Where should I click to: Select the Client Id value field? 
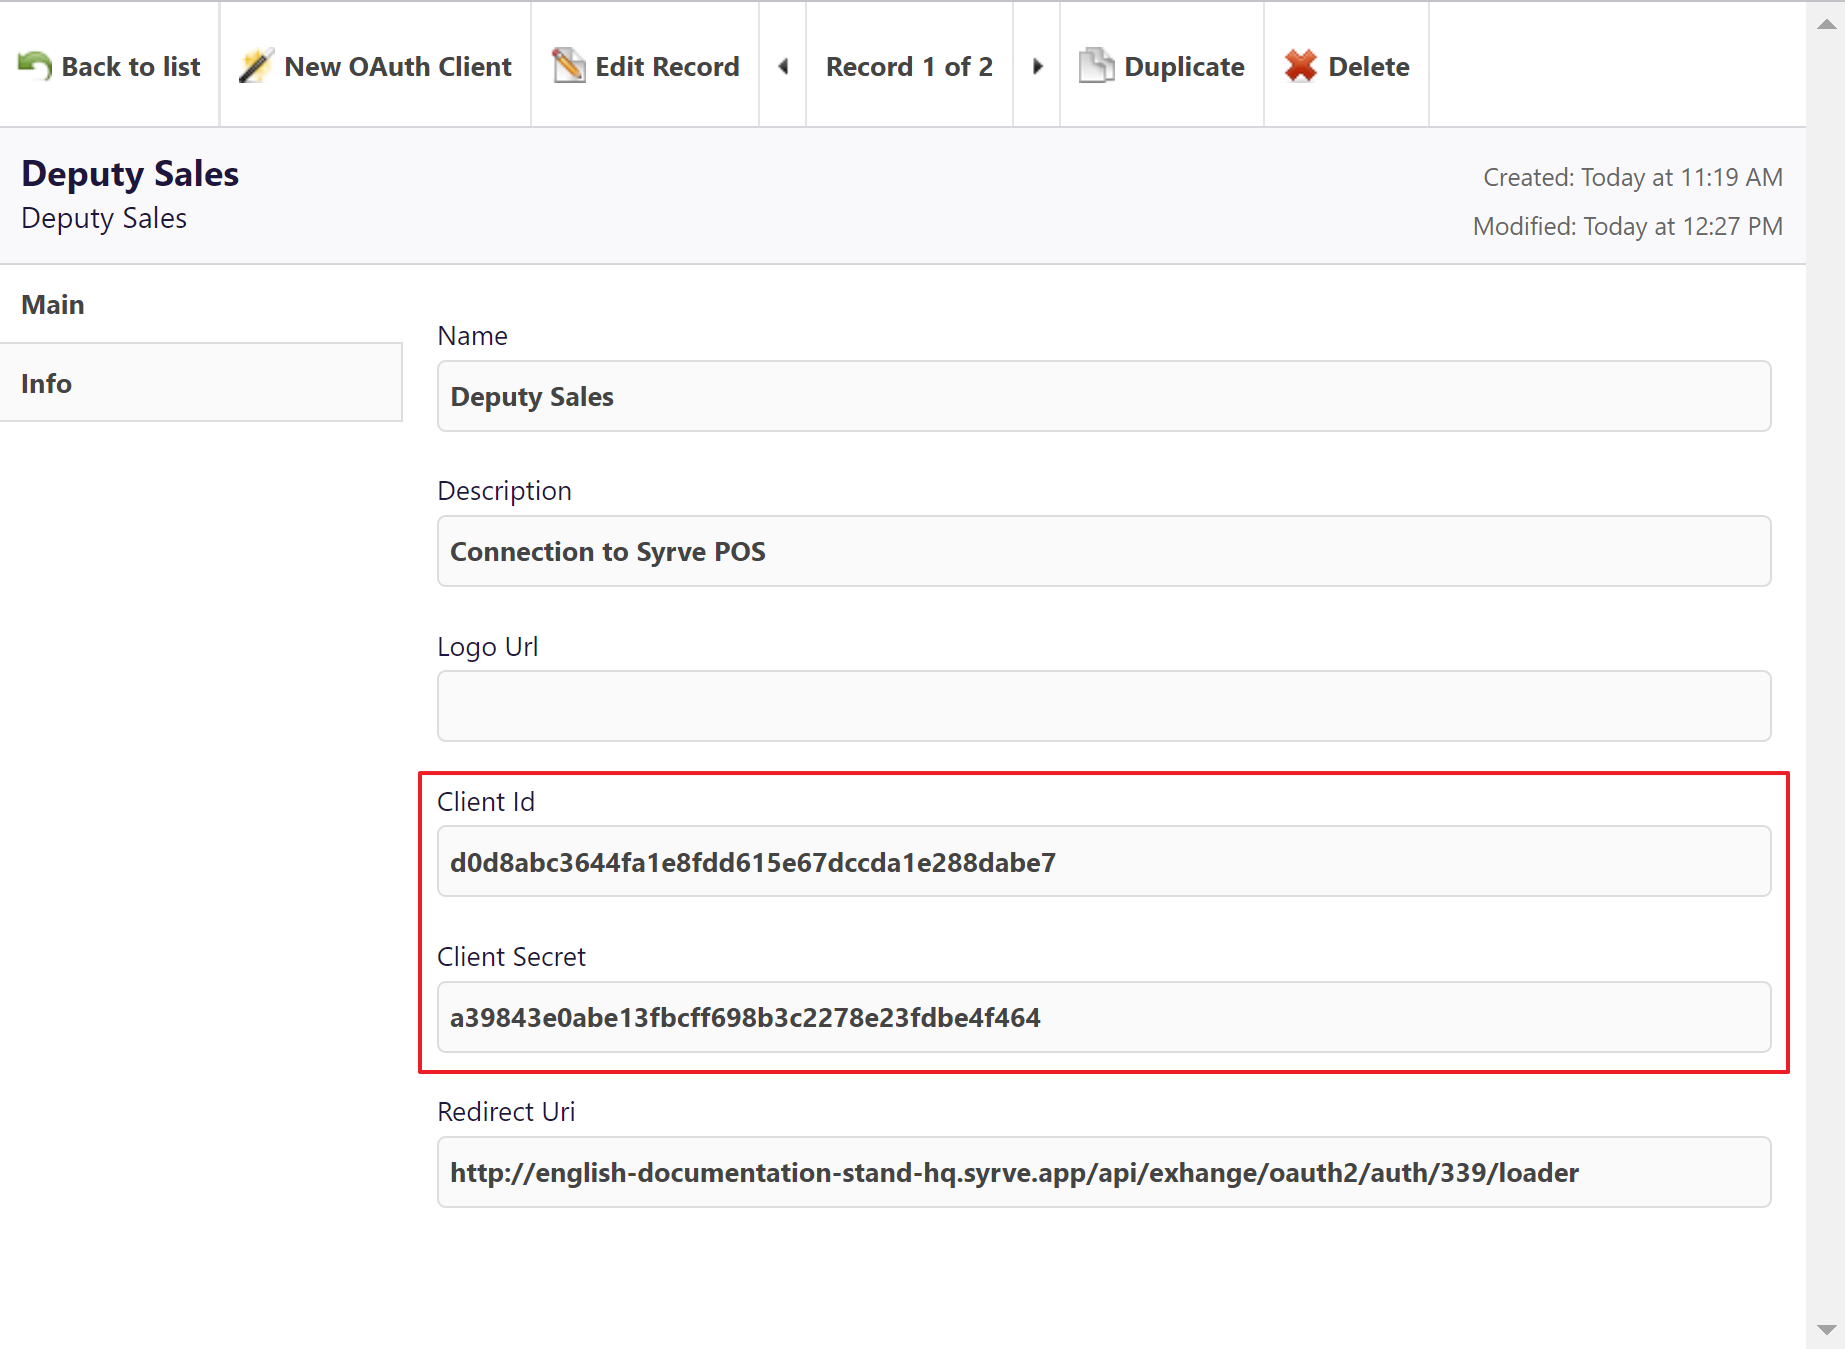[1103, 861]
